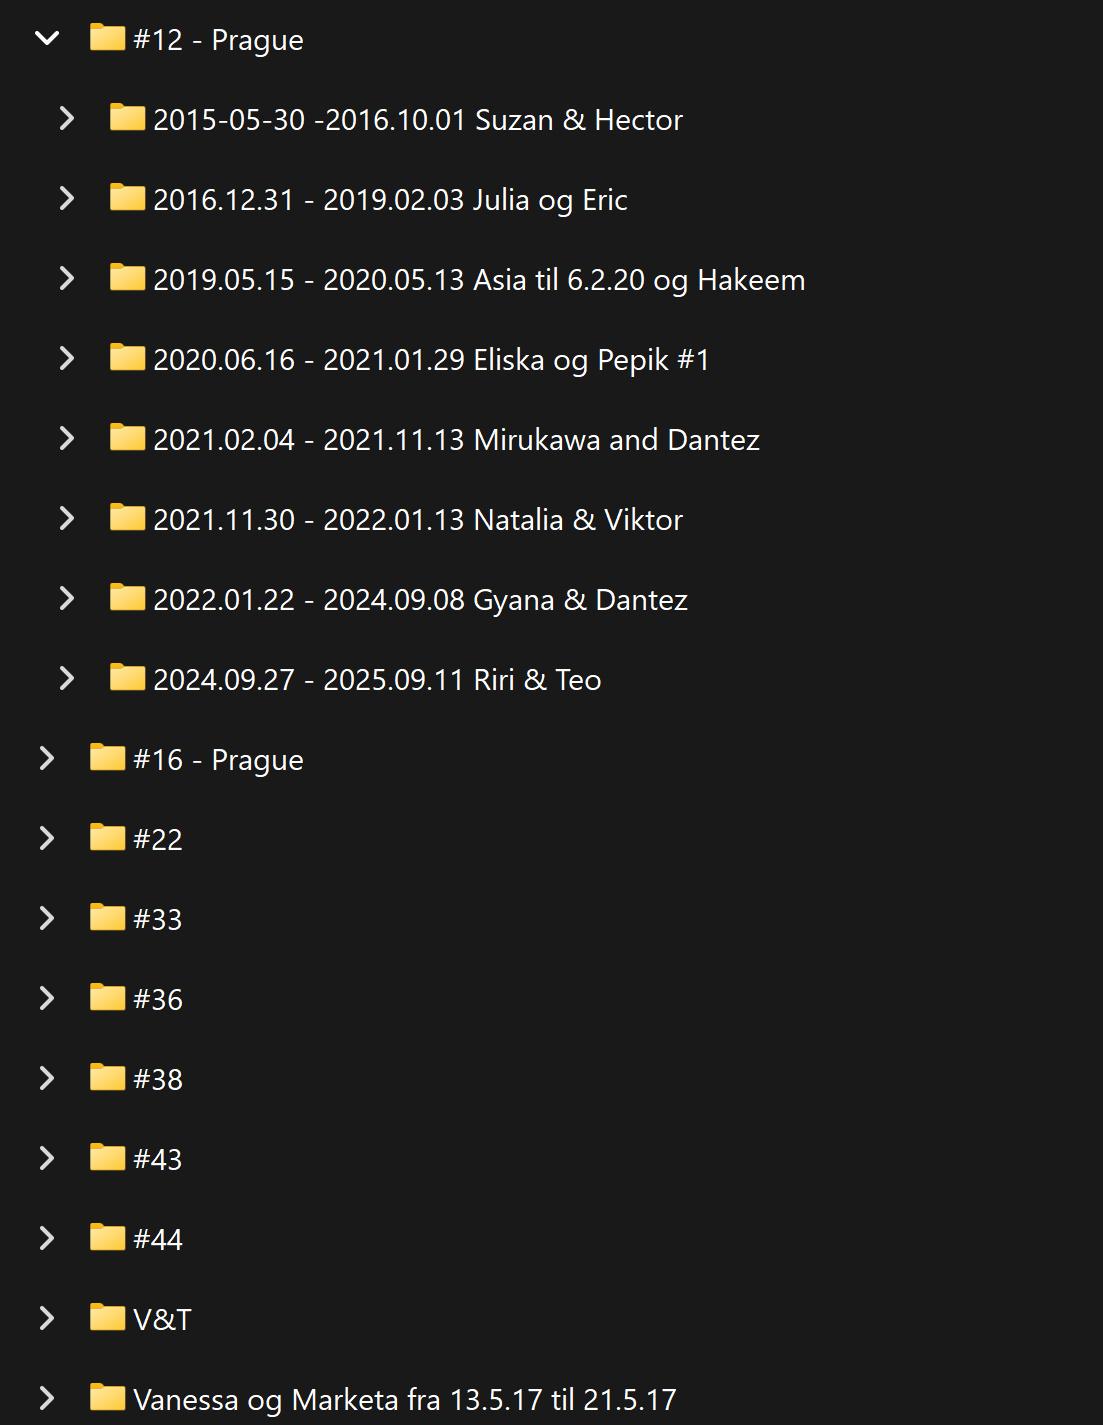Click the folder icon next to #22
Screen dimensions: 1103x1425
click(107, 838)
